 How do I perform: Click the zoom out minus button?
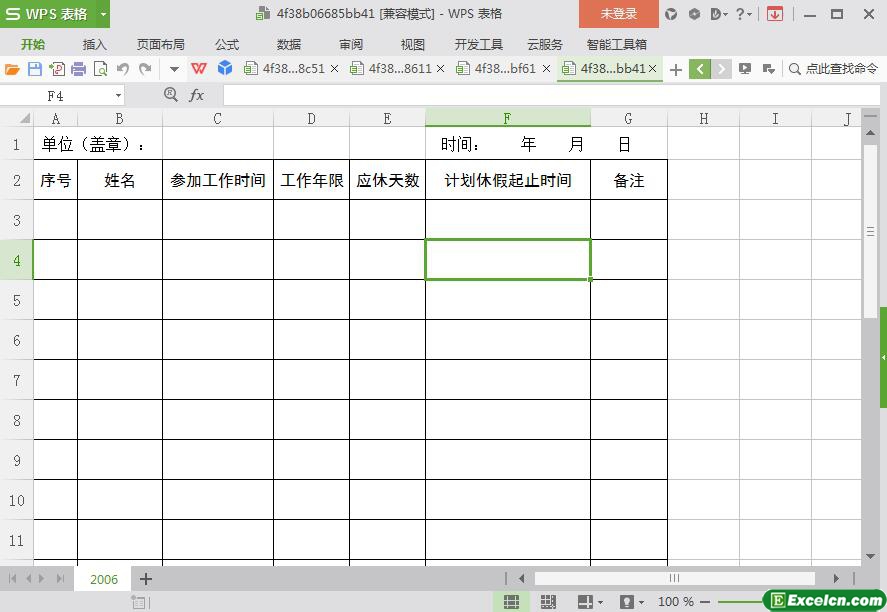tap(707, 602)
